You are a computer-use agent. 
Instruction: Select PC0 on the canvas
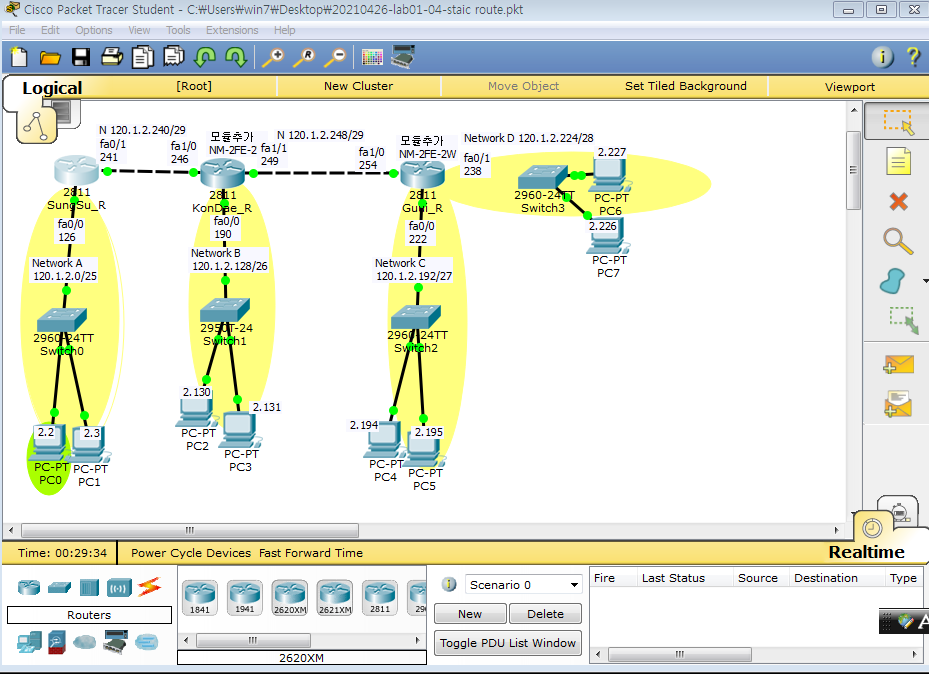click(x=47, y=442)
